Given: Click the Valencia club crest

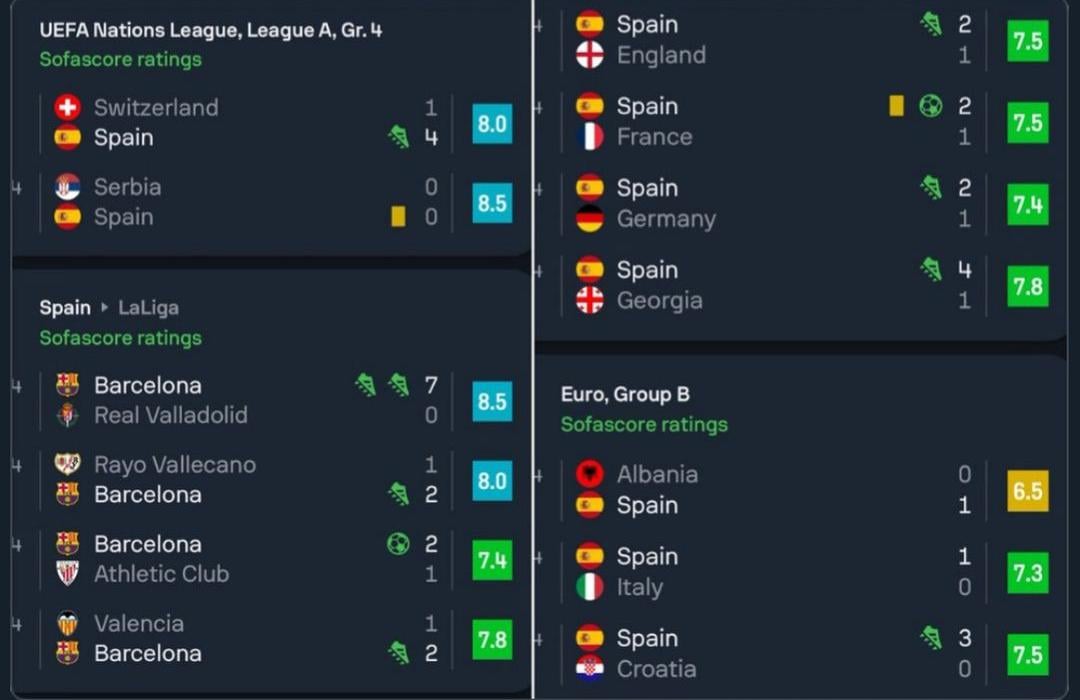Looking at the screenshot, I should 67,623.
